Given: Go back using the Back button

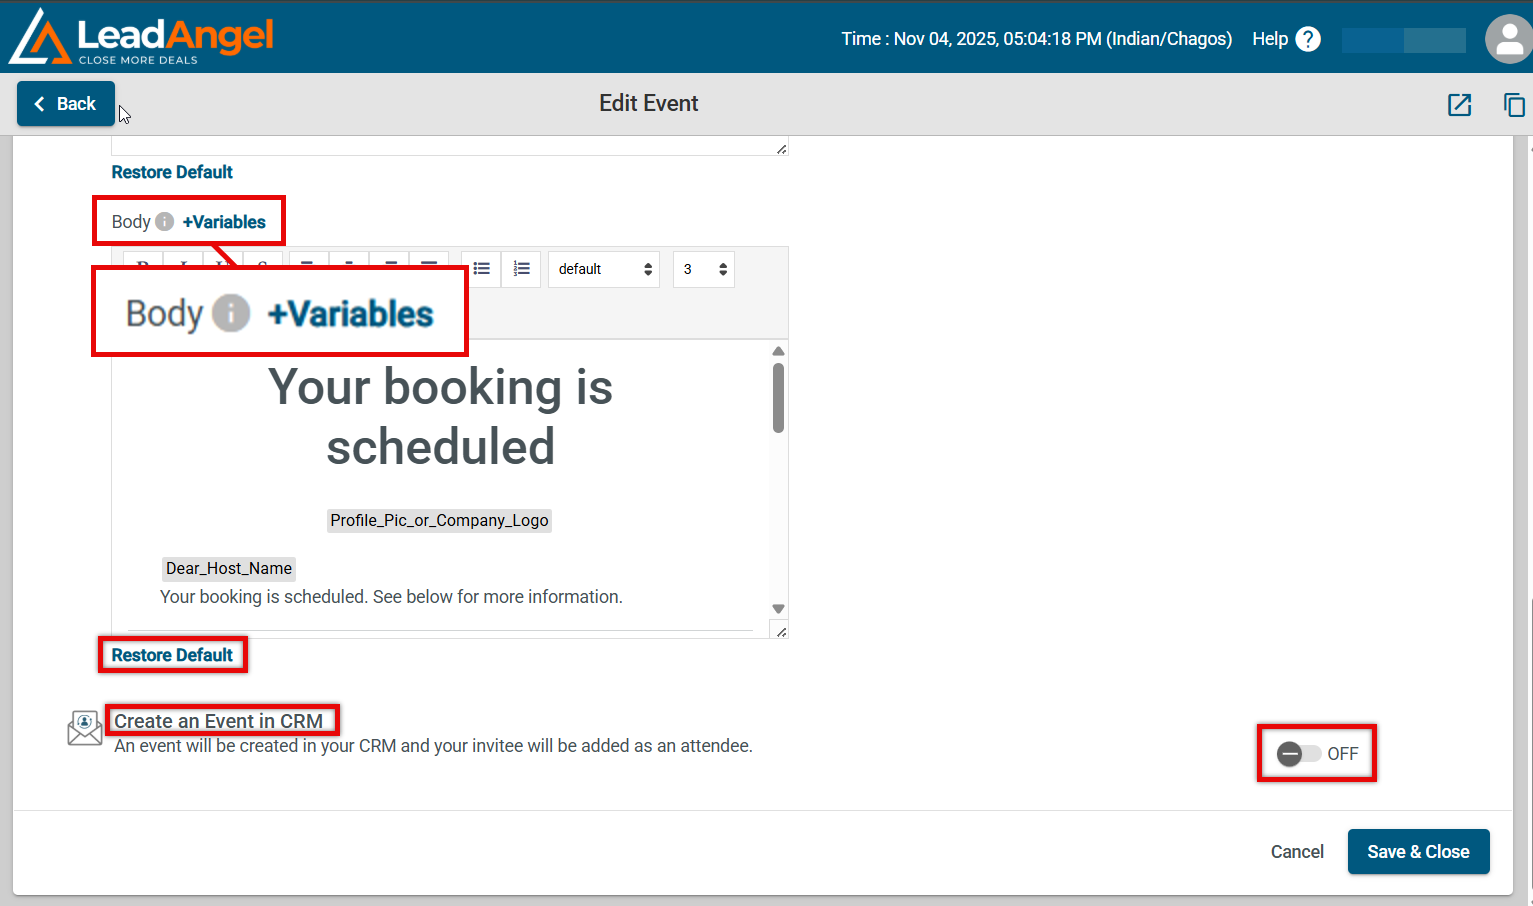Looking at the screenshot, I should [66, 104].
